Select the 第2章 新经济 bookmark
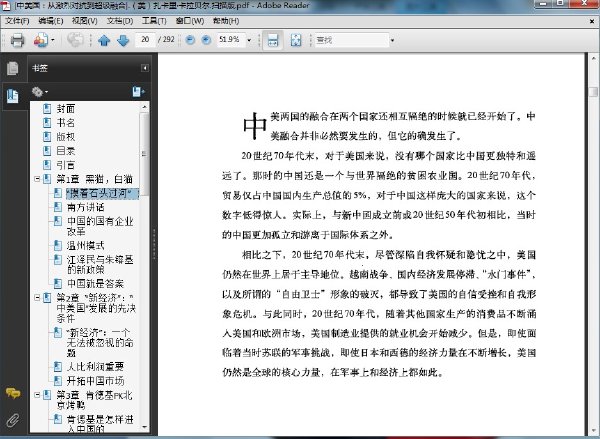The height and width of the screenshot is (439, 600). click(96, 308)
